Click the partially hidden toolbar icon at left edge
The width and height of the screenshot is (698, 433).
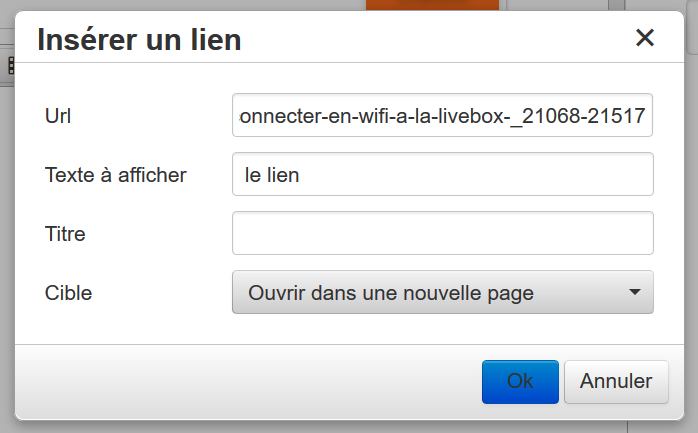9,65
